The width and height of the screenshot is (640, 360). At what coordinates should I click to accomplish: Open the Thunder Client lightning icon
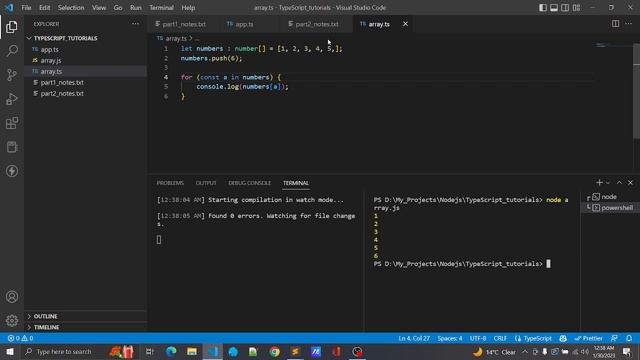[12, 171]
